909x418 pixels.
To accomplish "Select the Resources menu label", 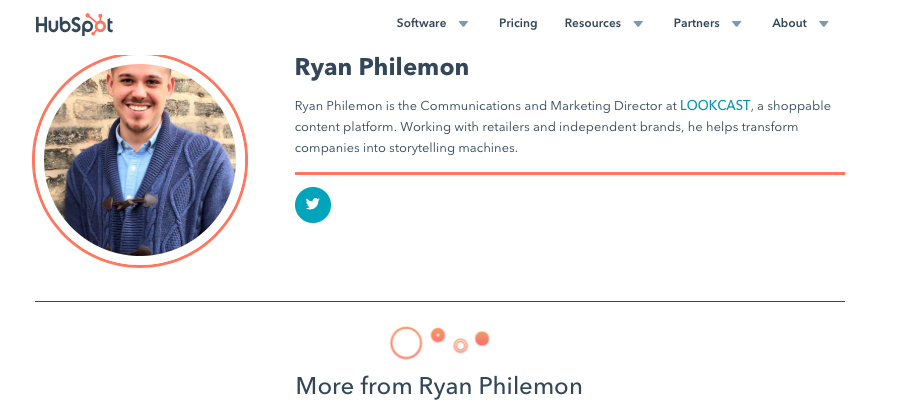I will click(592, 23).
